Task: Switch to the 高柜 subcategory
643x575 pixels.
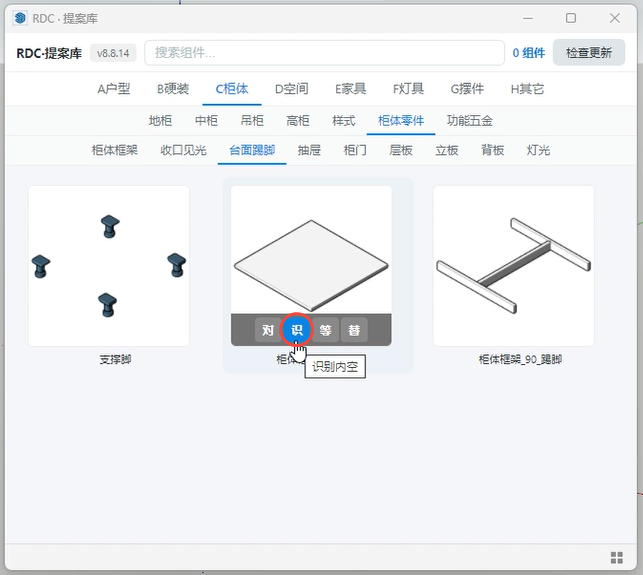Action: point(298,121)
